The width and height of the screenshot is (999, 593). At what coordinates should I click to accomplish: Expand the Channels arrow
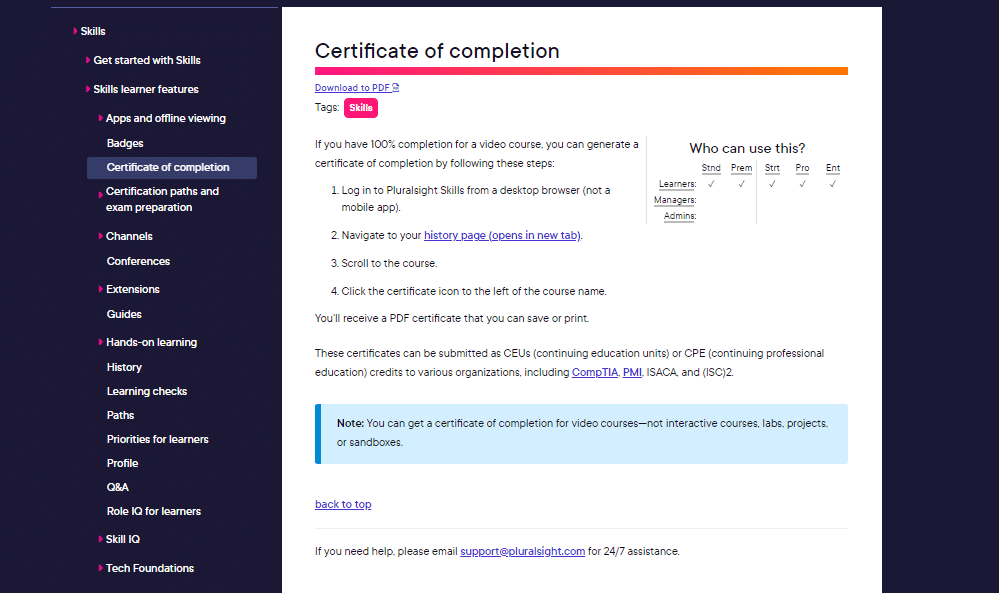tap(101, 236)
